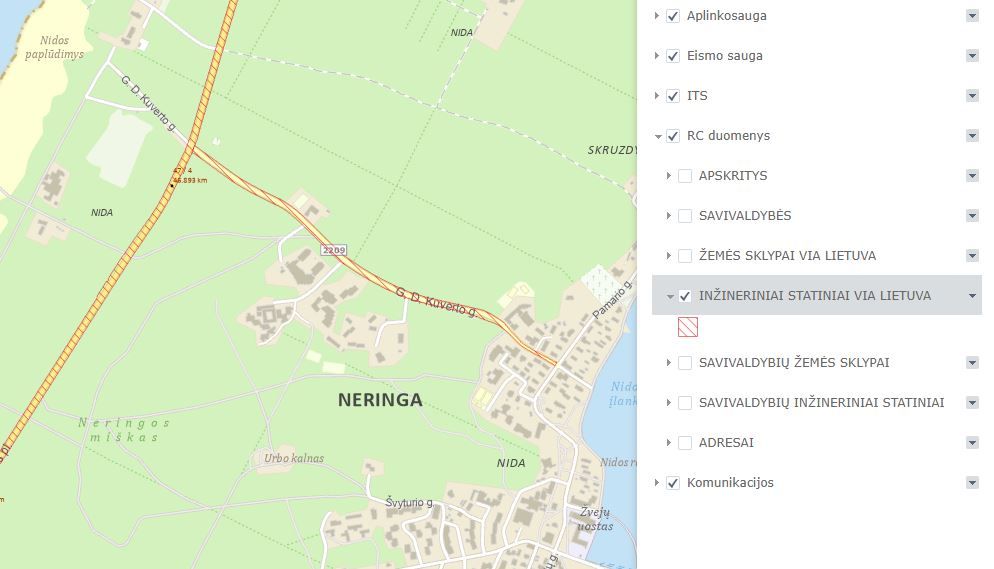Select the SAVIVALDYBIŲ ŽEMĖS SKLYPAI layer name
Viewport: 994px width, 569px height.
[794, 363]
